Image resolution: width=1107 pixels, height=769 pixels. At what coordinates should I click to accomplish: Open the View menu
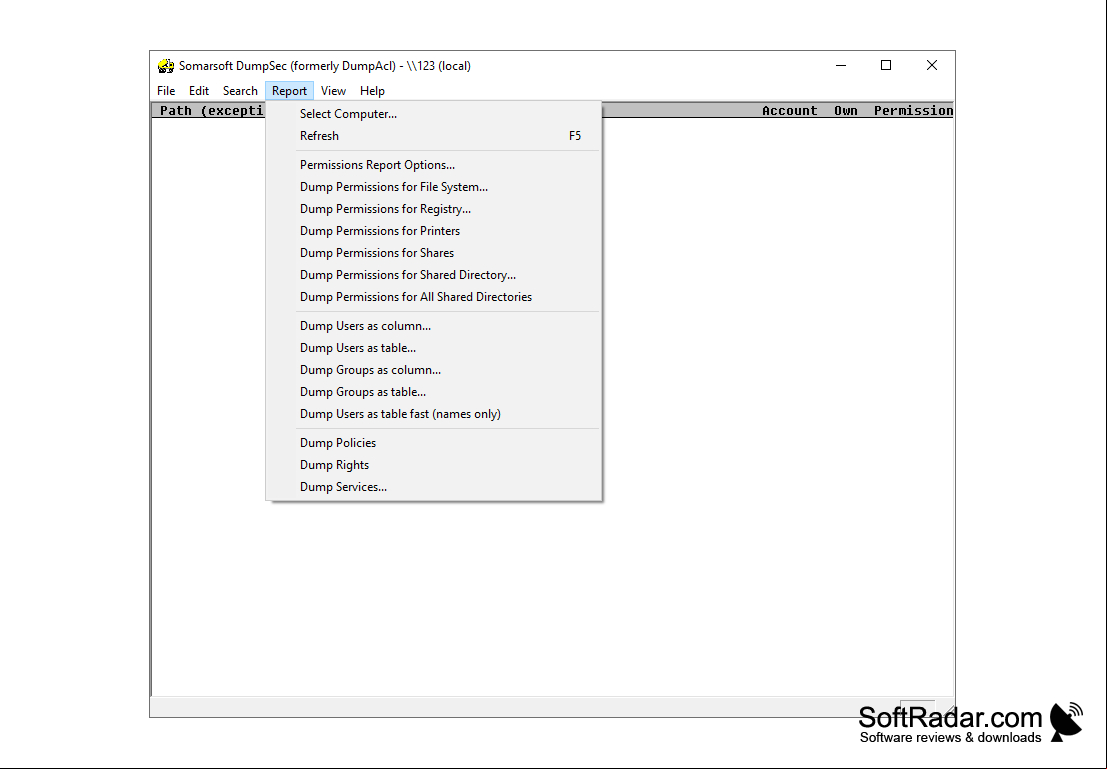coord(333,90)
